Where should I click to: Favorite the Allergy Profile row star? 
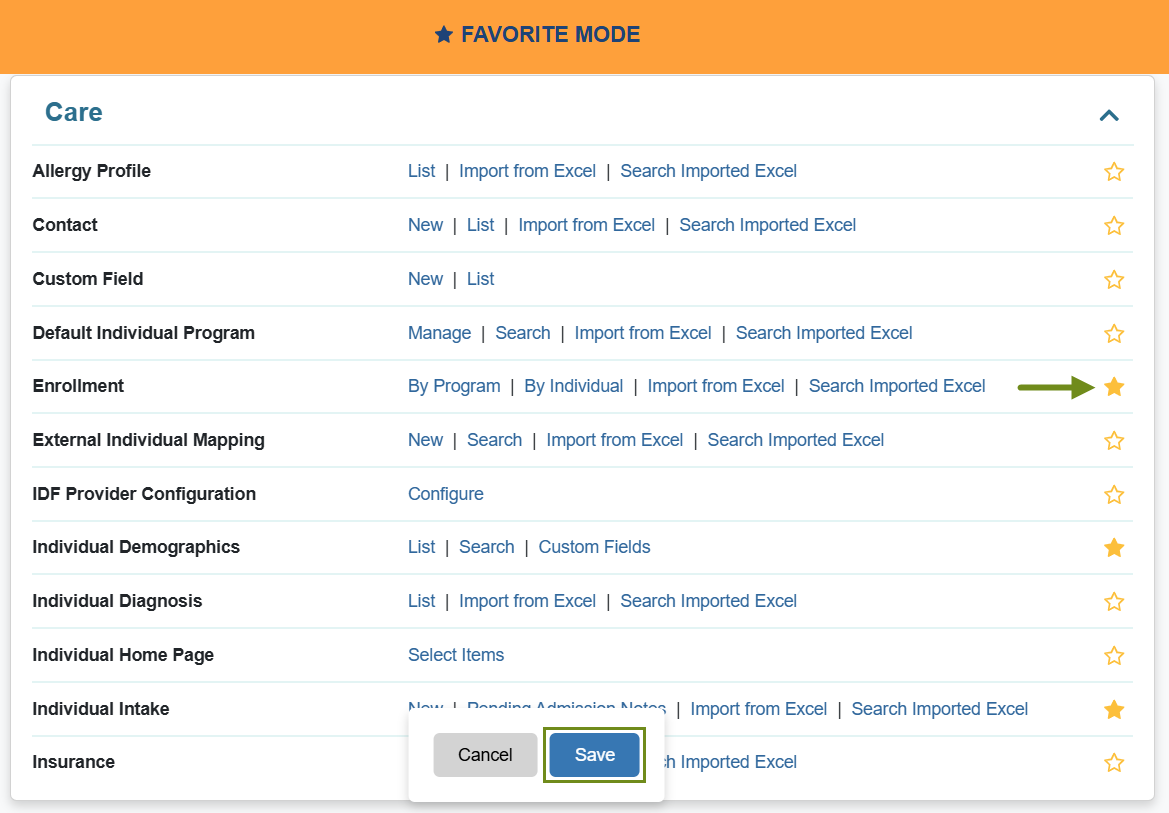[x=1114, y=172]
